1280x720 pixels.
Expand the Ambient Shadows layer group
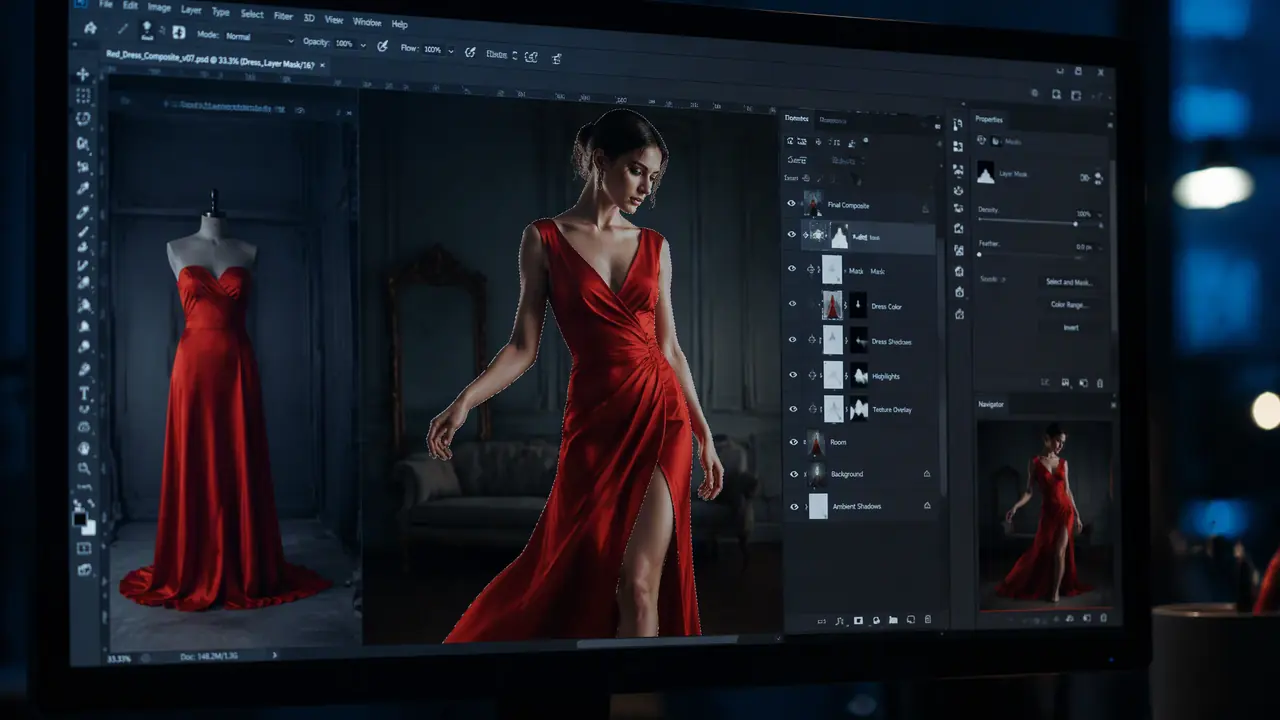(x=805, y=506)
